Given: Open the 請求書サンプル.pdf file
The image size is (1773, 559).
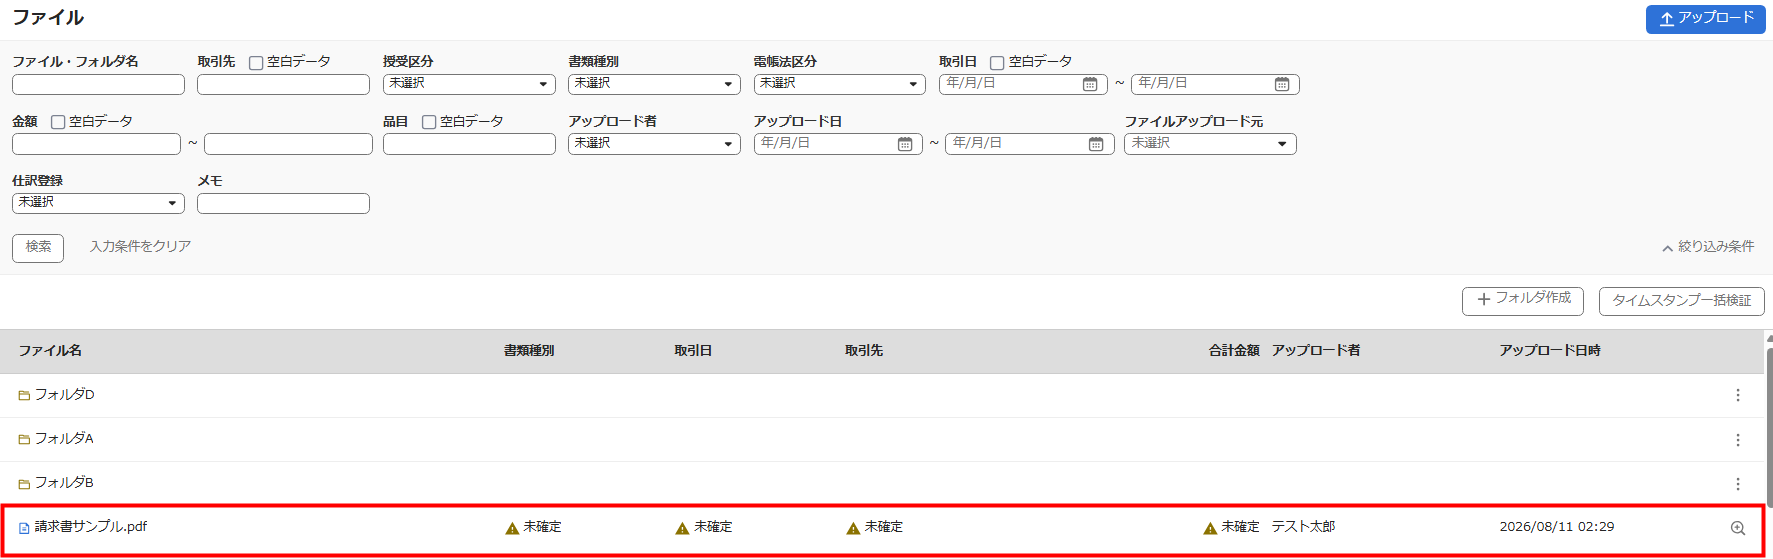Looking at the screenshot, I should 91,527.
